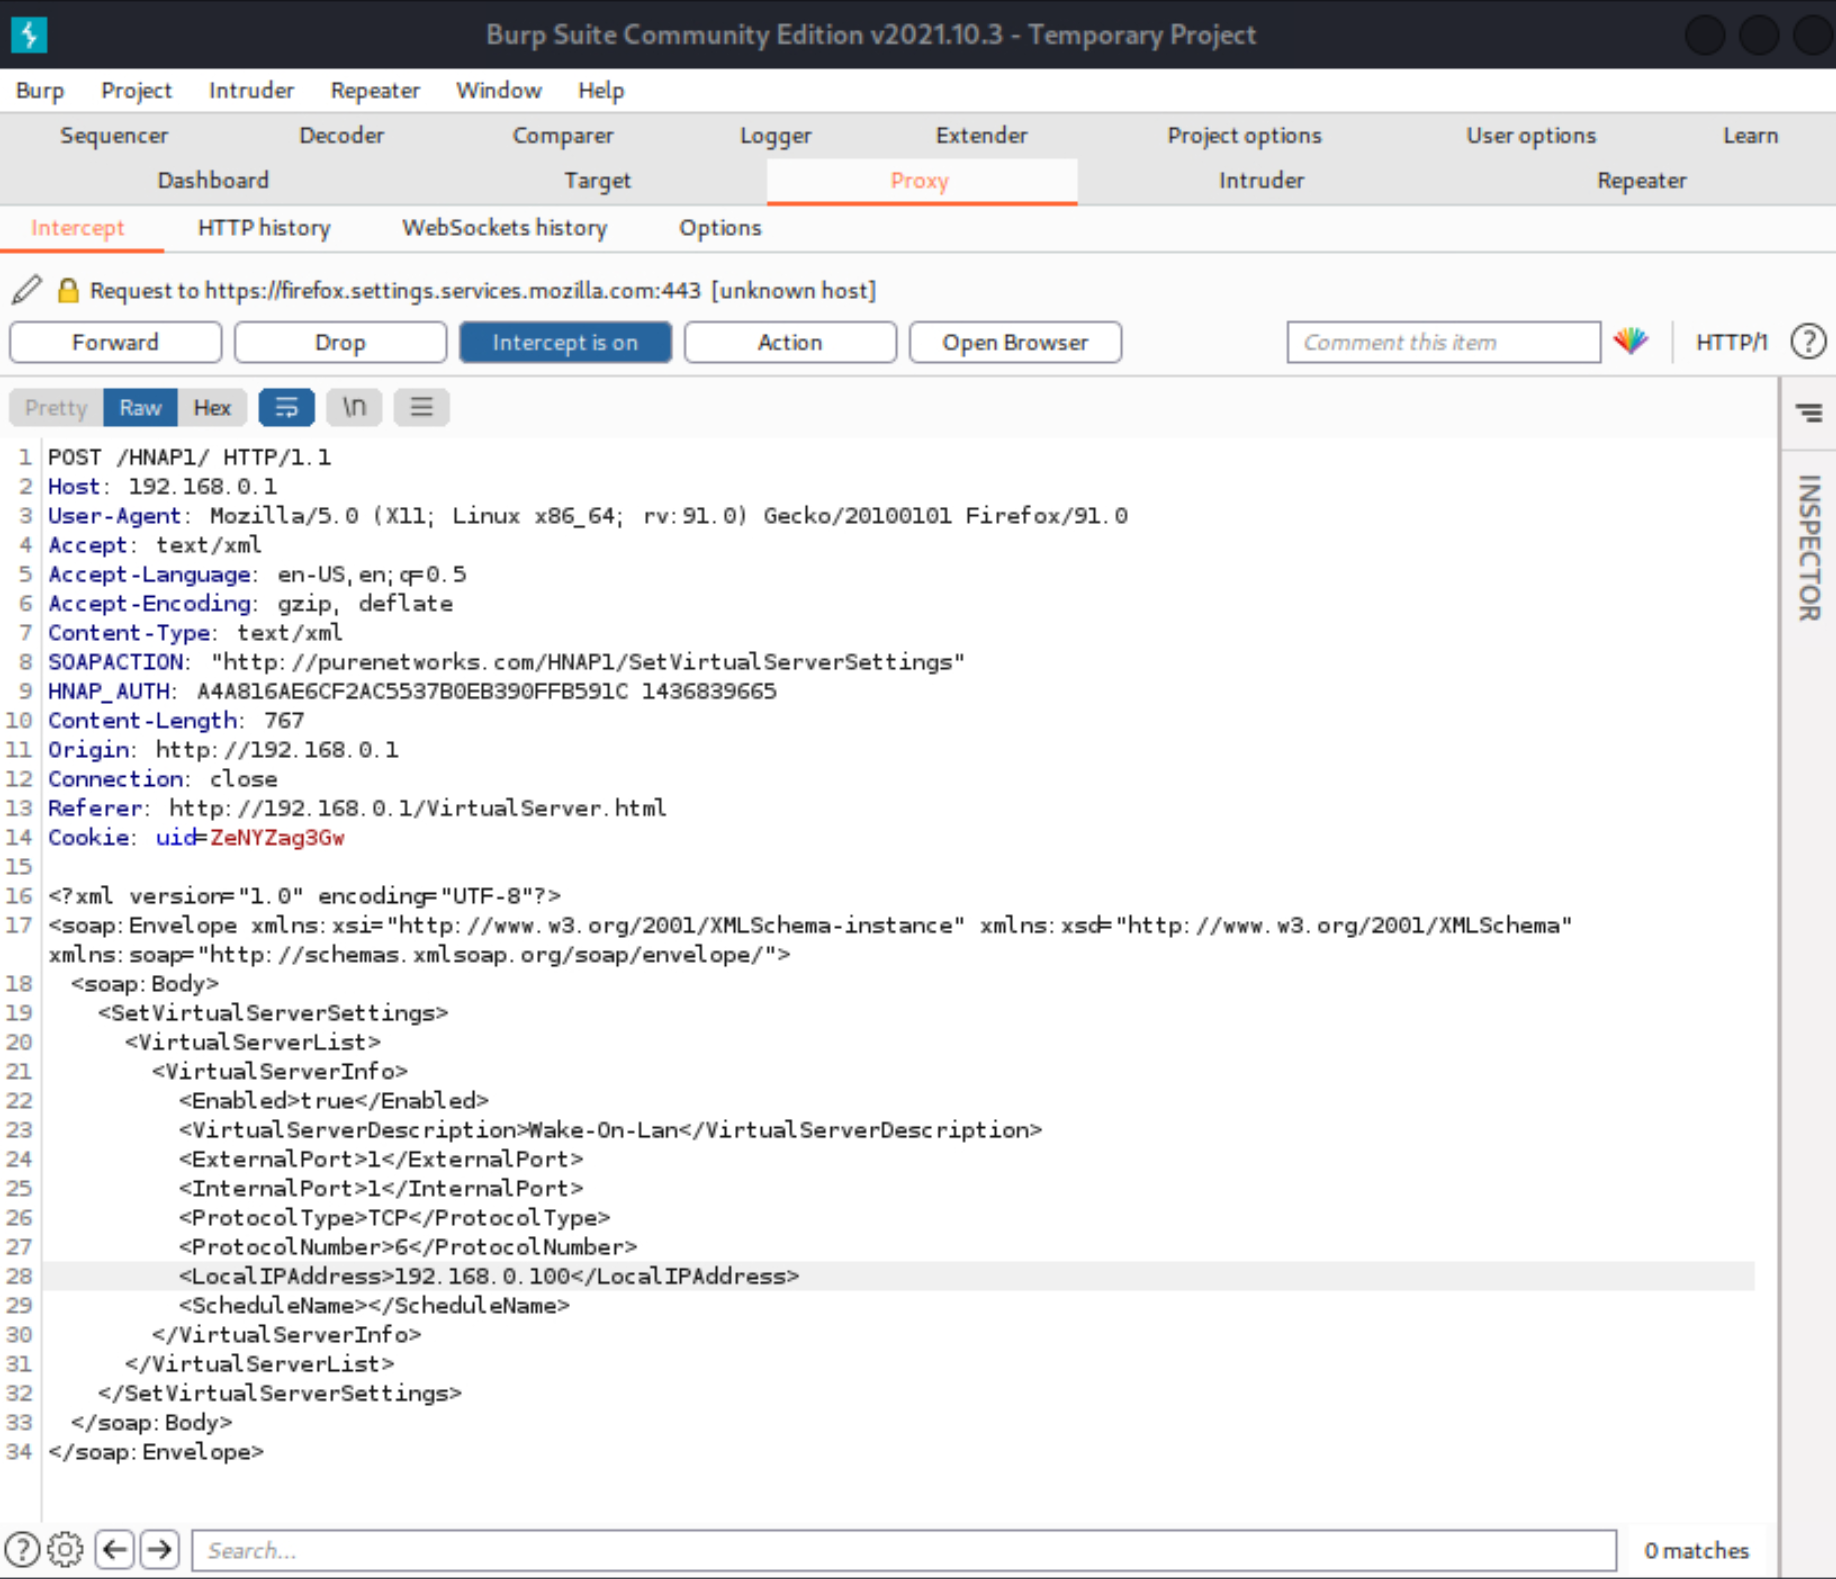This screenshot has width=1836, height=1579.
Task: Open the editor hamburger options menu
Action: (421, 407)
